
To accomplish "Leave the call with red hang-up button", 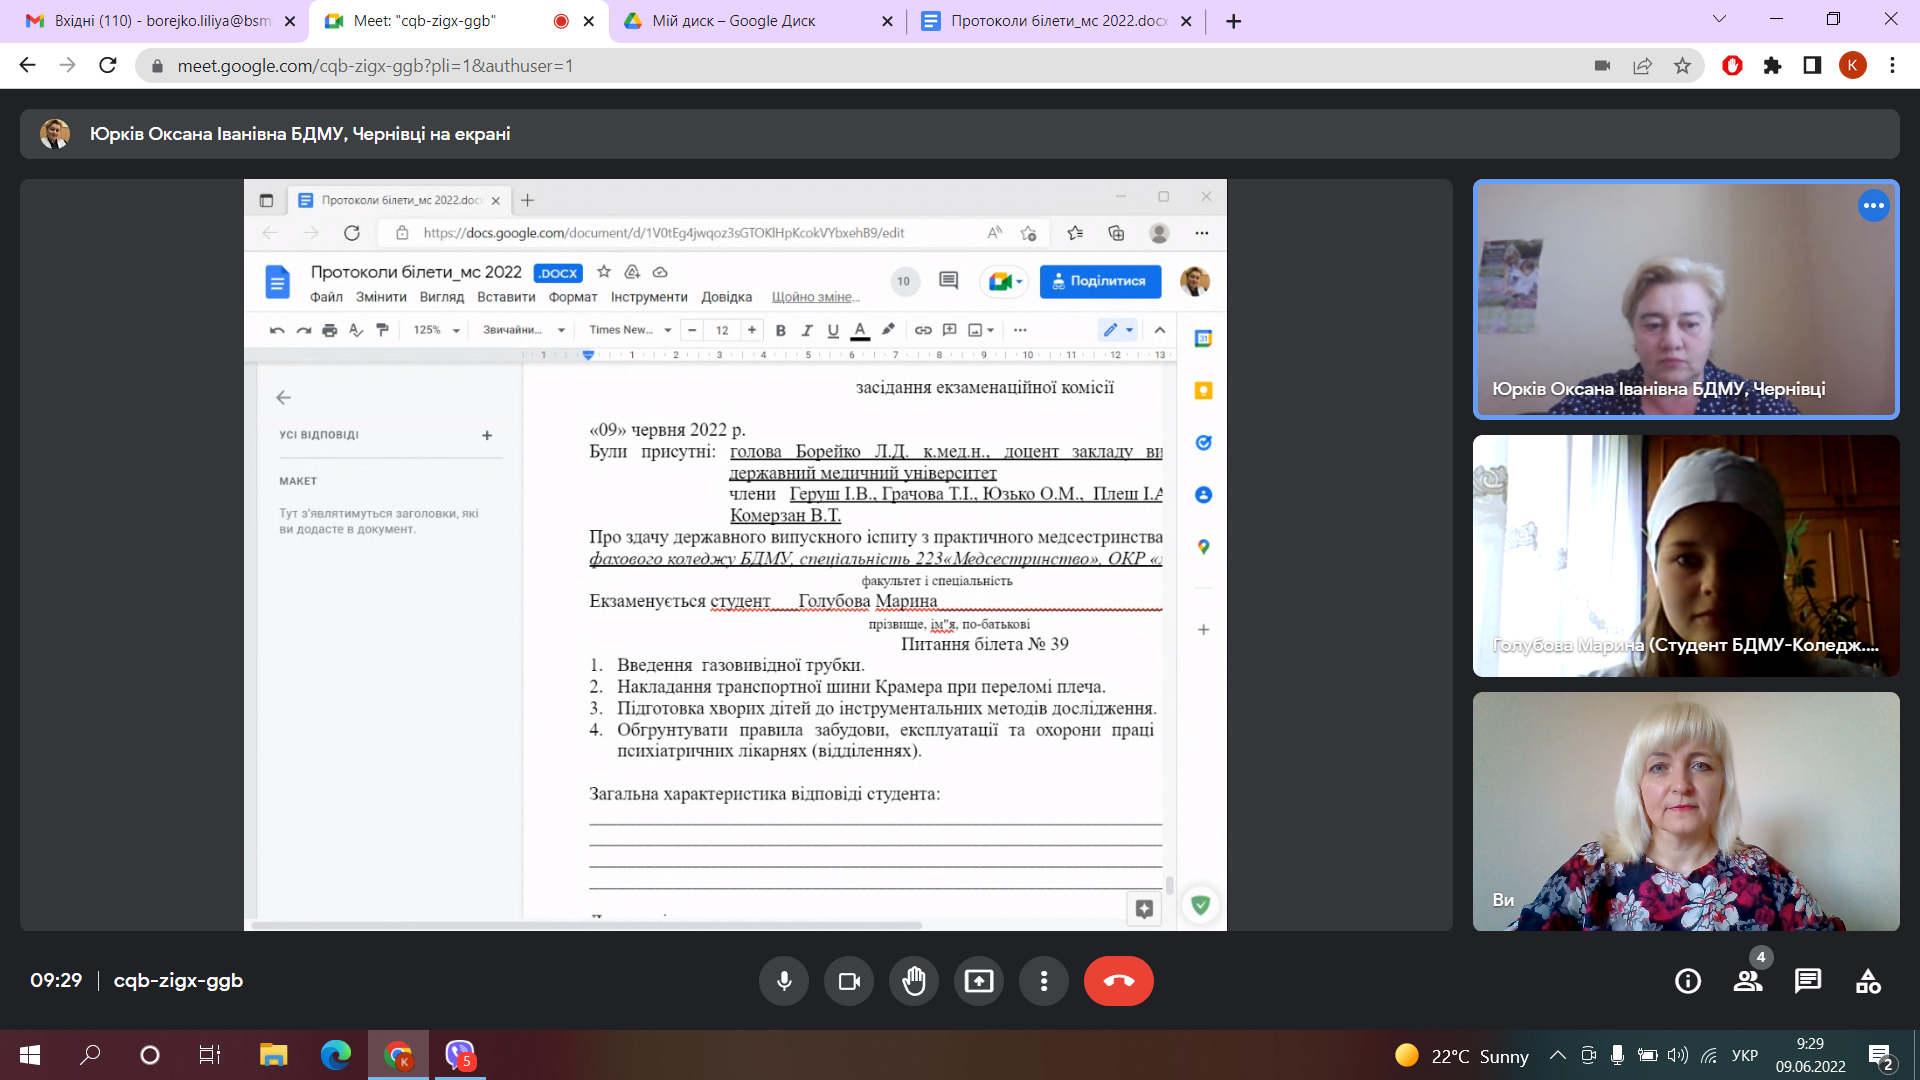I will click(1118, 981).
